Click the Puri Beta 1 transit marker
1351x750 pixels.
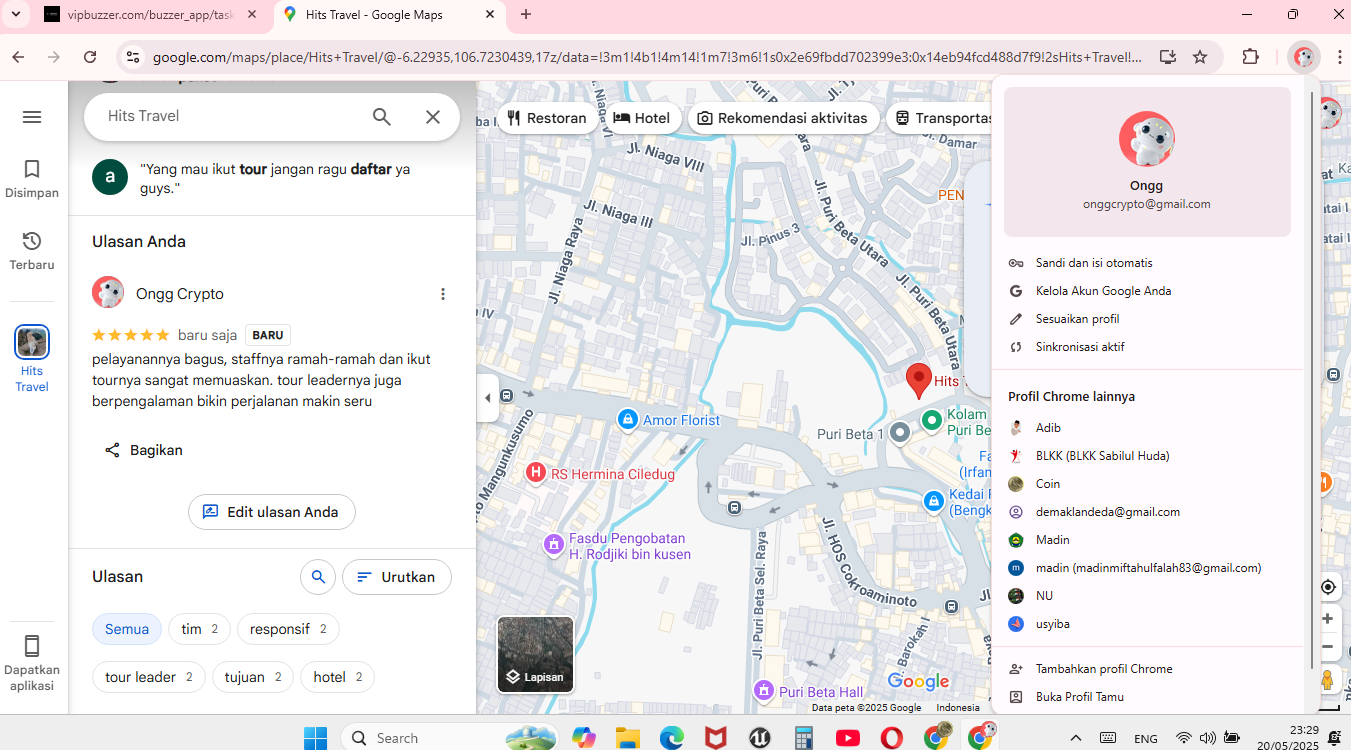(x=899, y=433)
